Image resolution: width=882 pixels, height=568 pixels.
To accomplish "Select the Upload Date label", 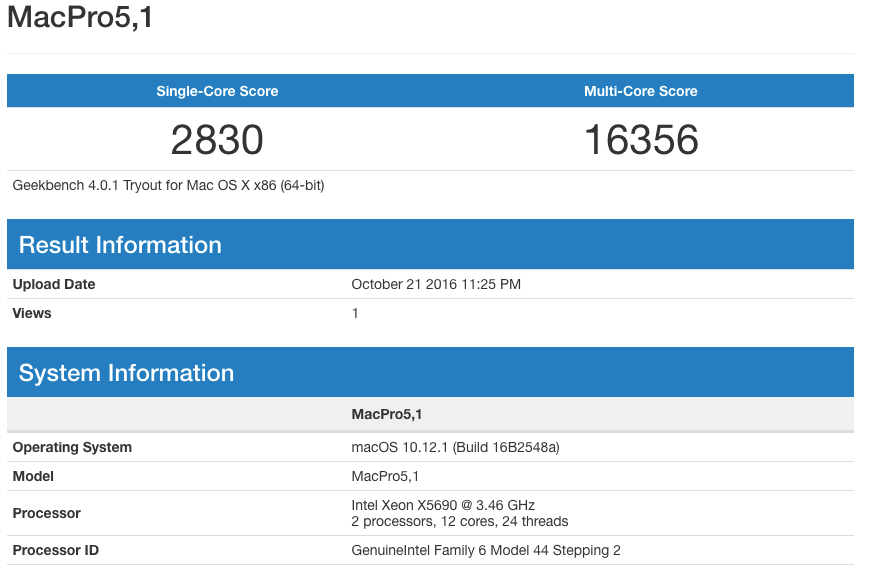I will coord(54,284).
